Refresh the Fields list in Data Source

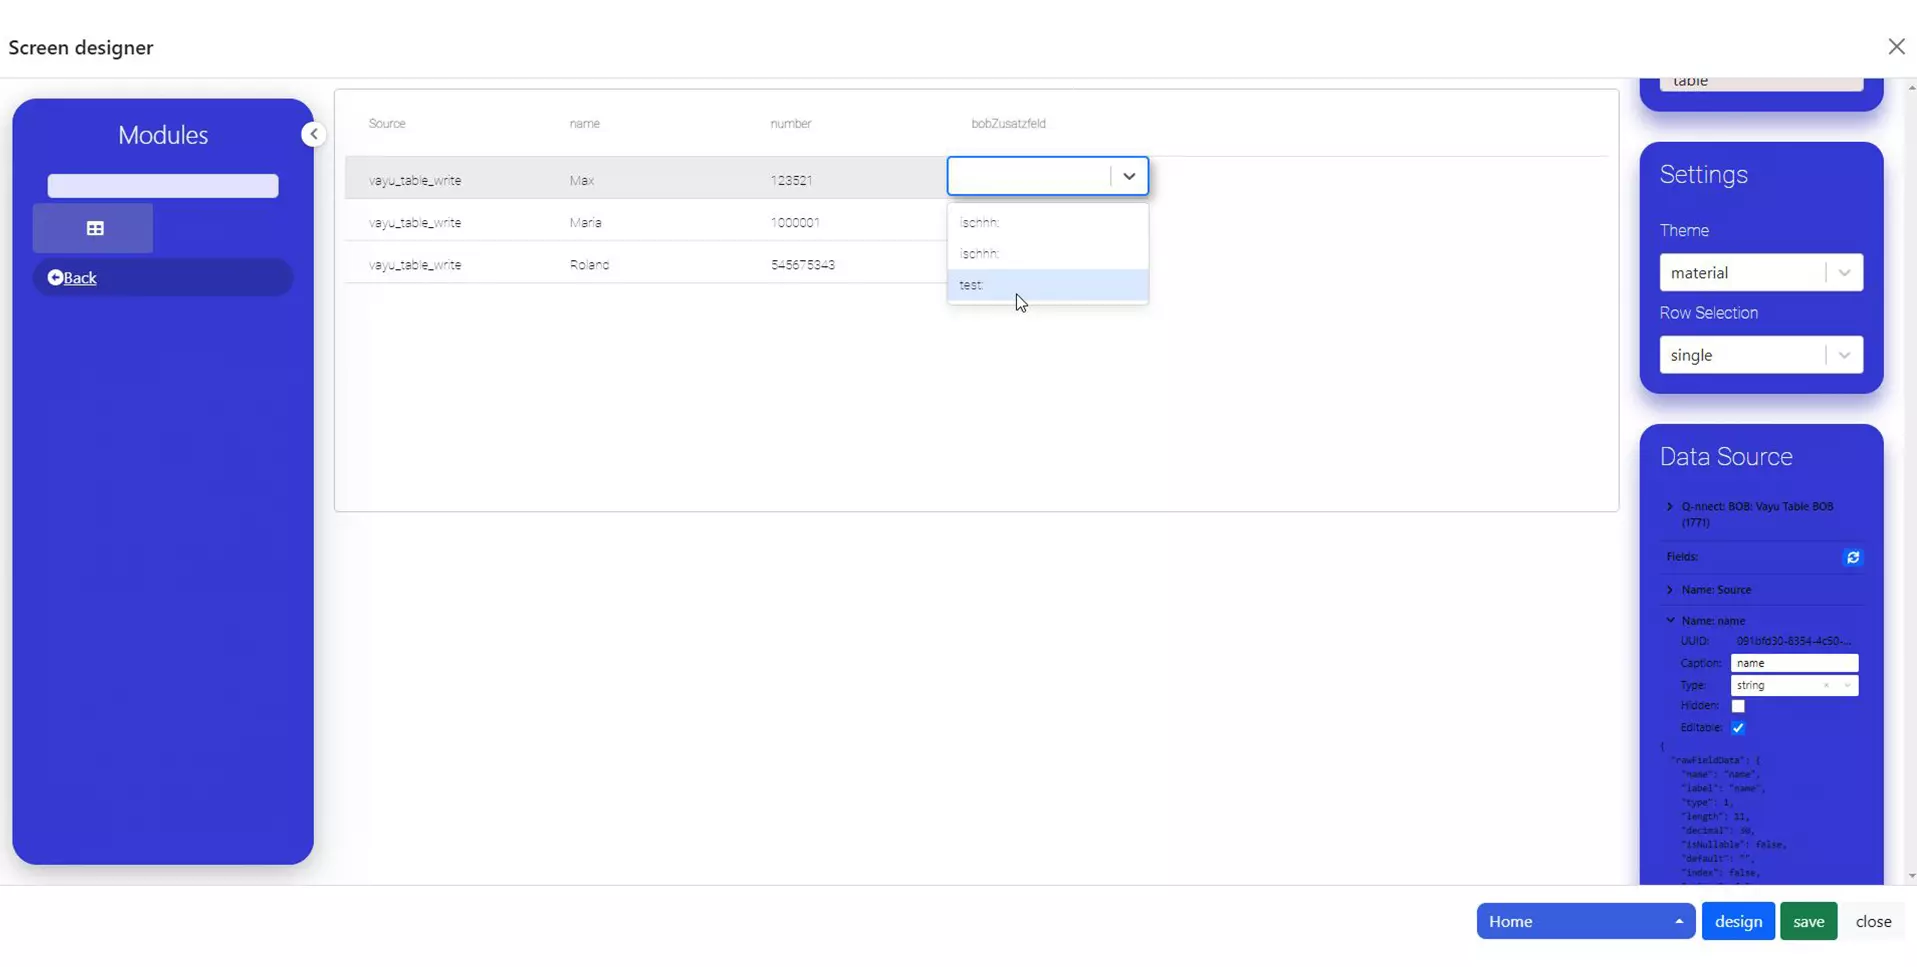pos(1852,557)
